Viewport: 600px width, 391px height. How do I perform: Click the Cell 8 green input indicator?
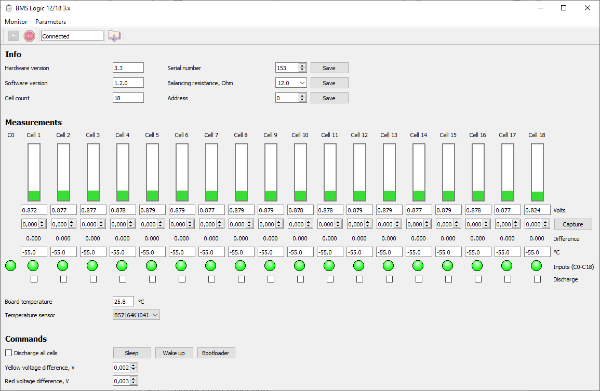pyautogui.click(x=241, y=266)
